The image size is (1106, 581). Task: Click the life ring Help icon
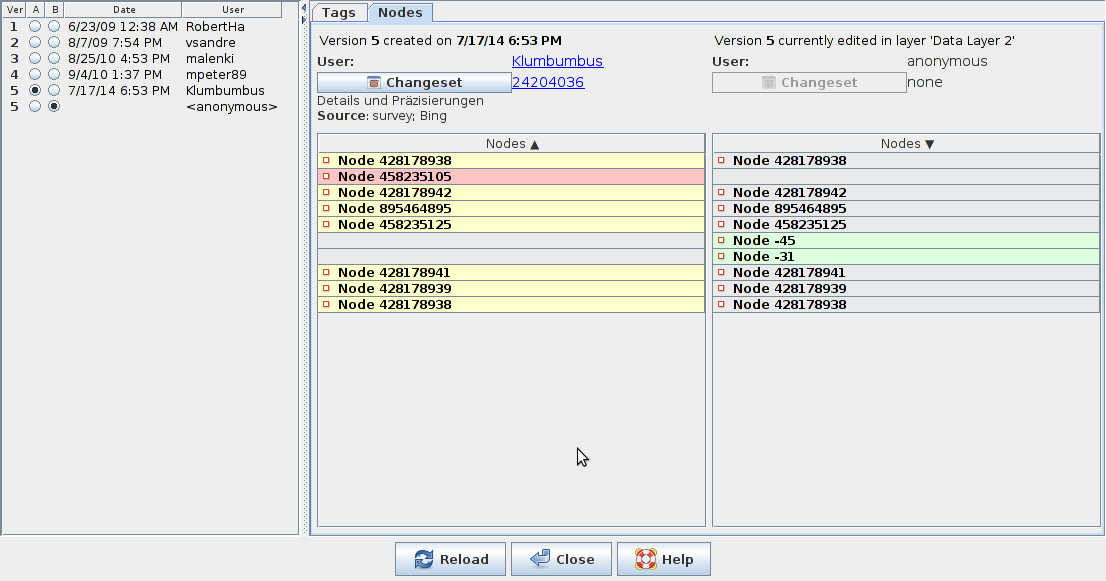pos(645,560)
